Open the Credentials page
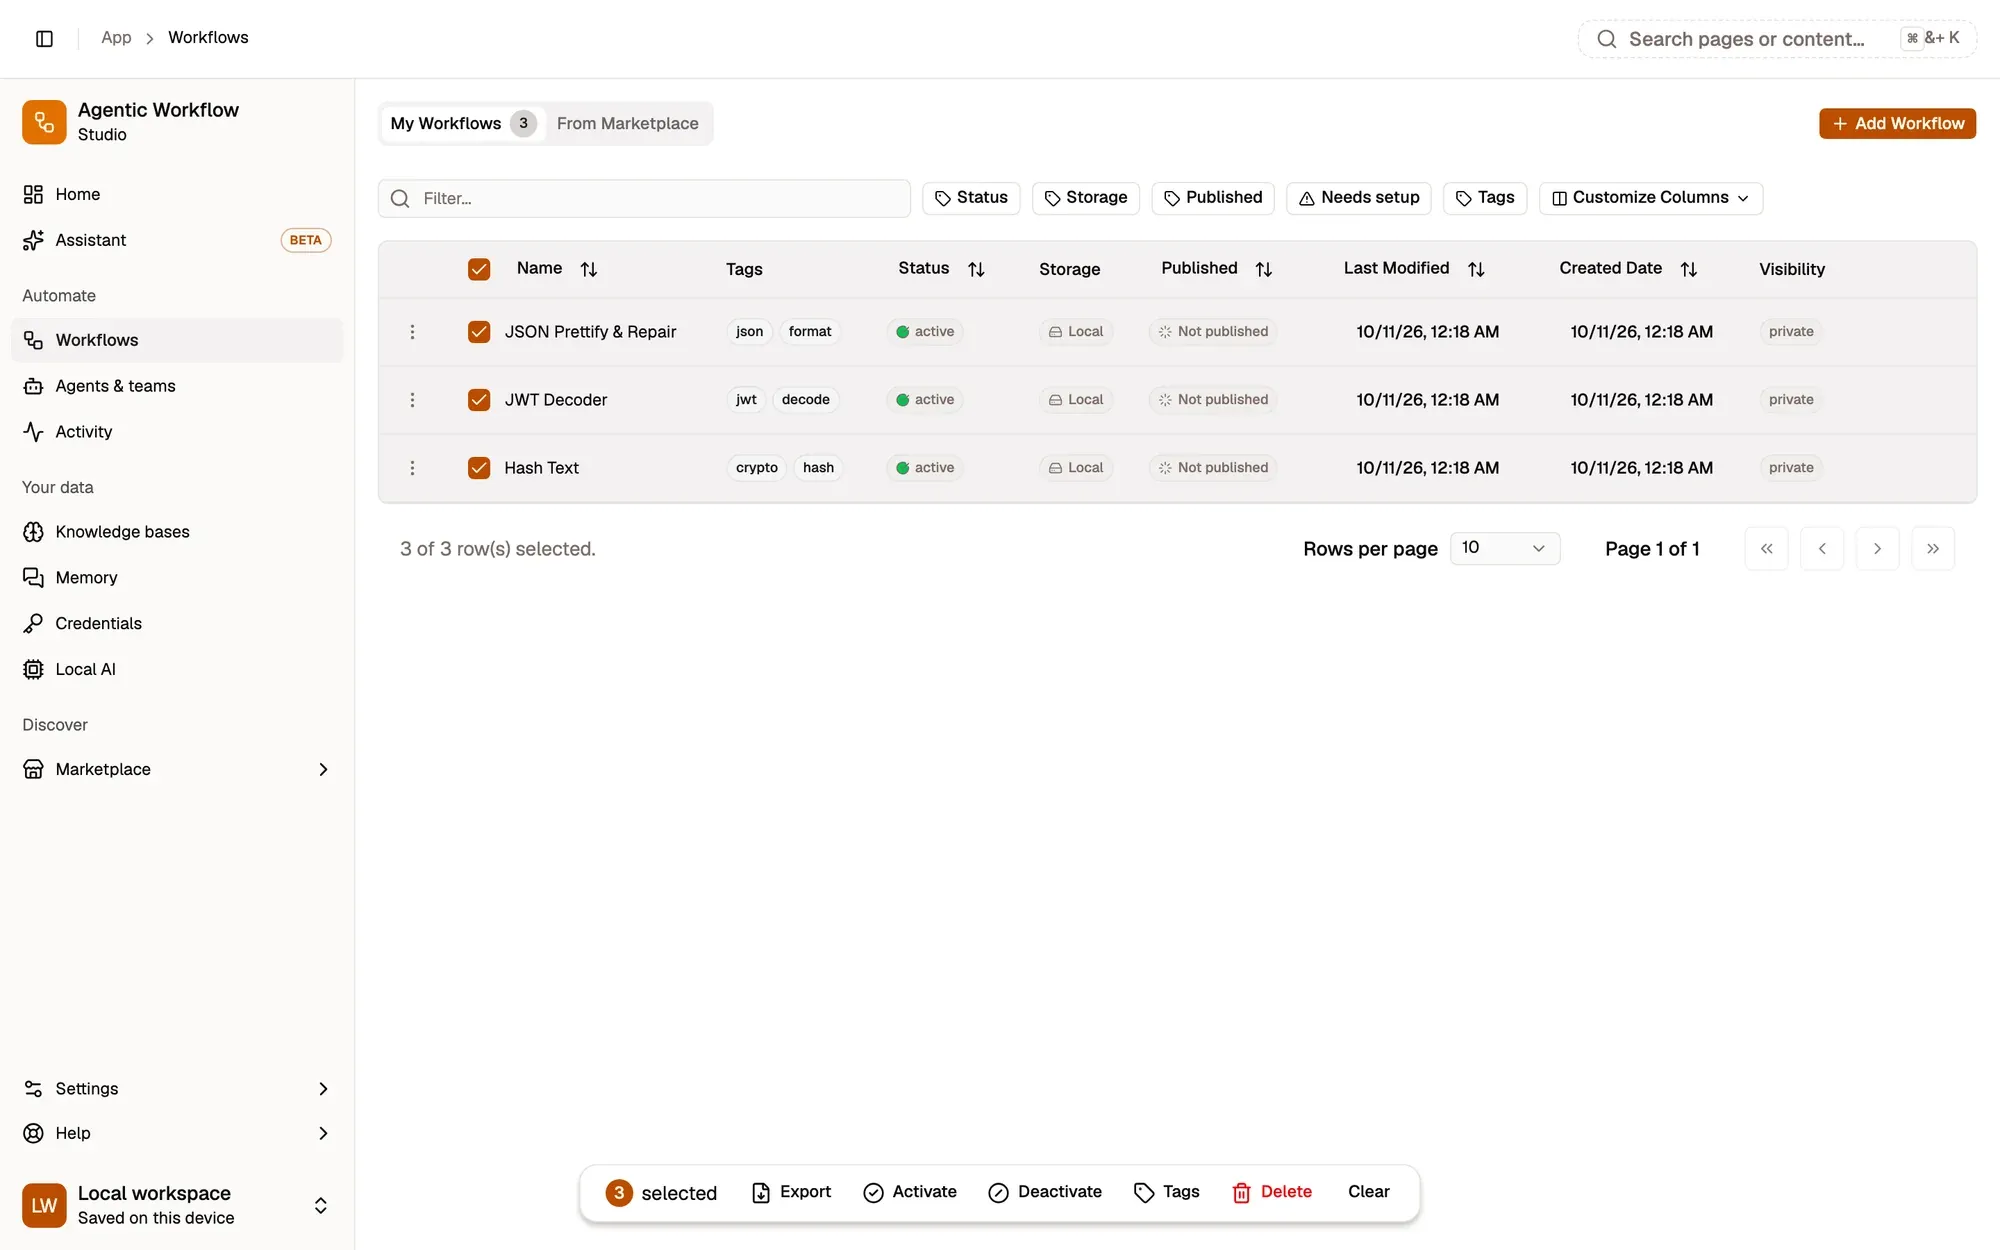Image resolution: width=2000 pixels, height=1250 pixels. (x=177, y=624)
